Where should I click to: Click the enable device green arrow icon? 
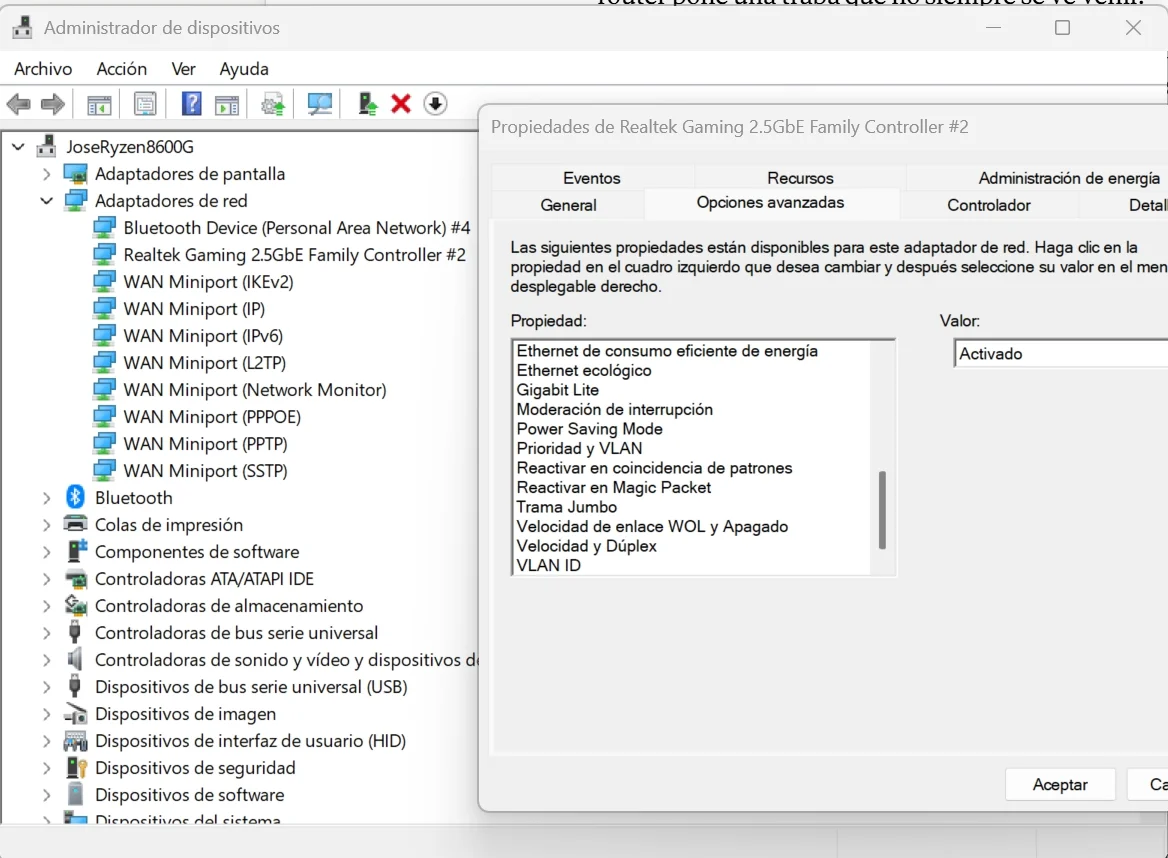367,104
